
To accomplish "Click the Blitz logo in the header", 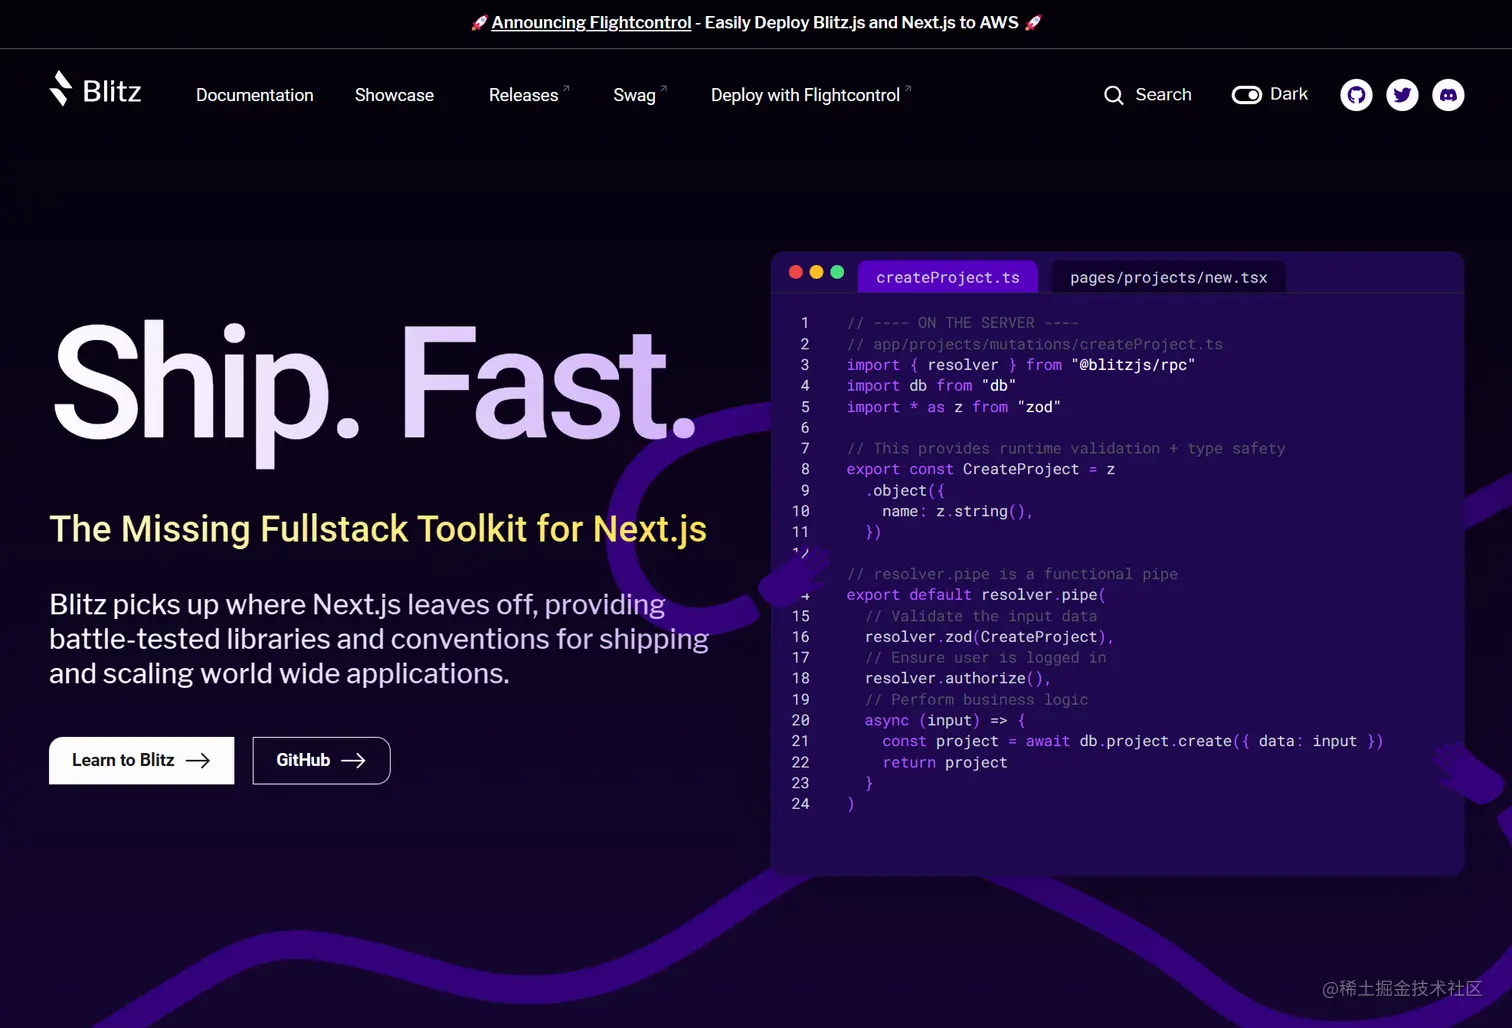I will coord(96,90).
